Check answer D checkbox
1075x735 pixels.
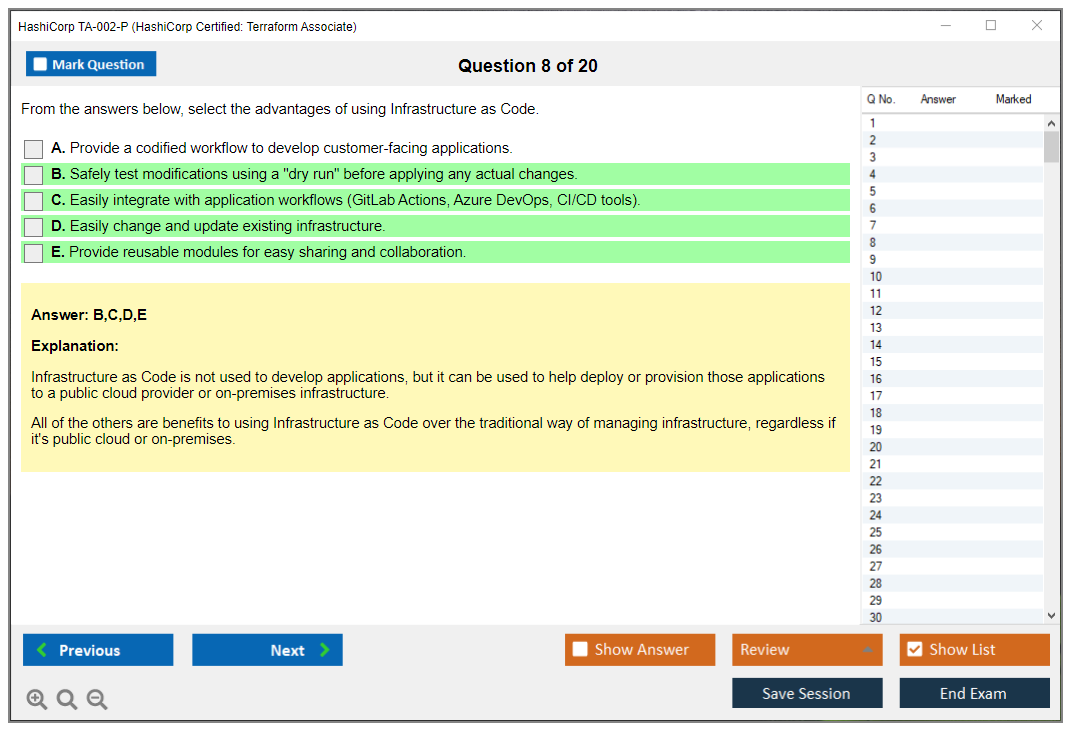[x=33, y=227]
